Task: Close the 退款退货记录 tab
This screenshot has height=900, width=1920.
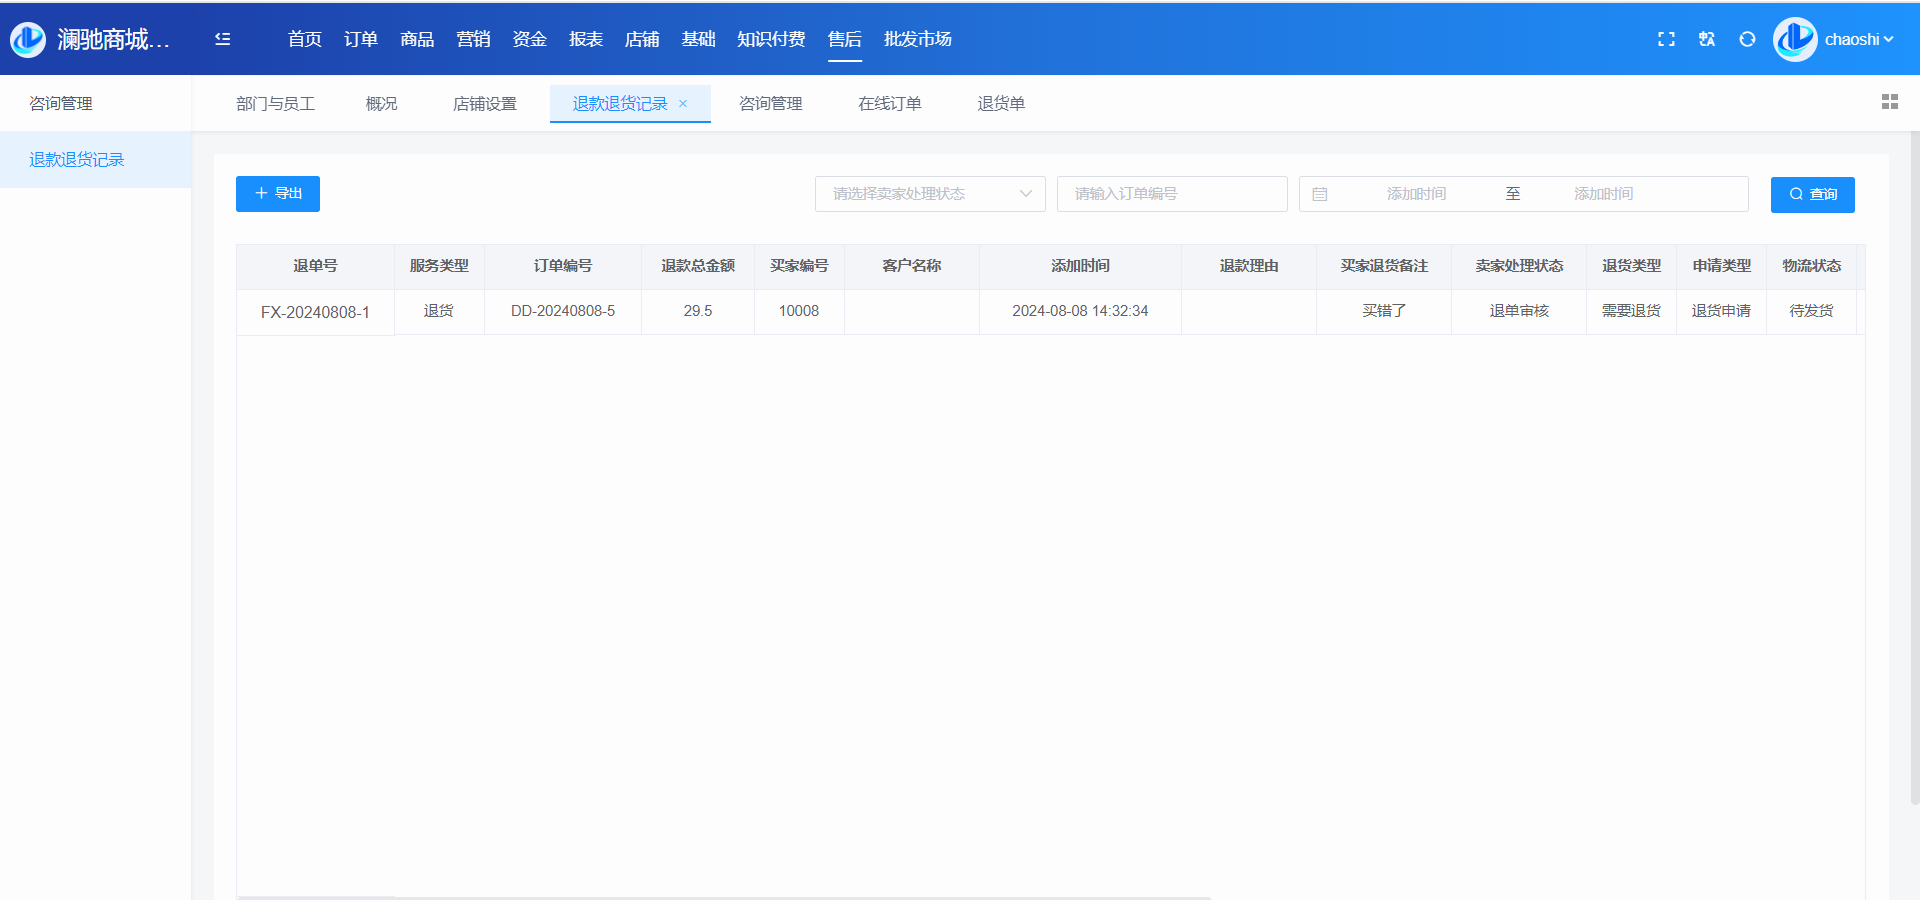Action: (x=683, y=104)
